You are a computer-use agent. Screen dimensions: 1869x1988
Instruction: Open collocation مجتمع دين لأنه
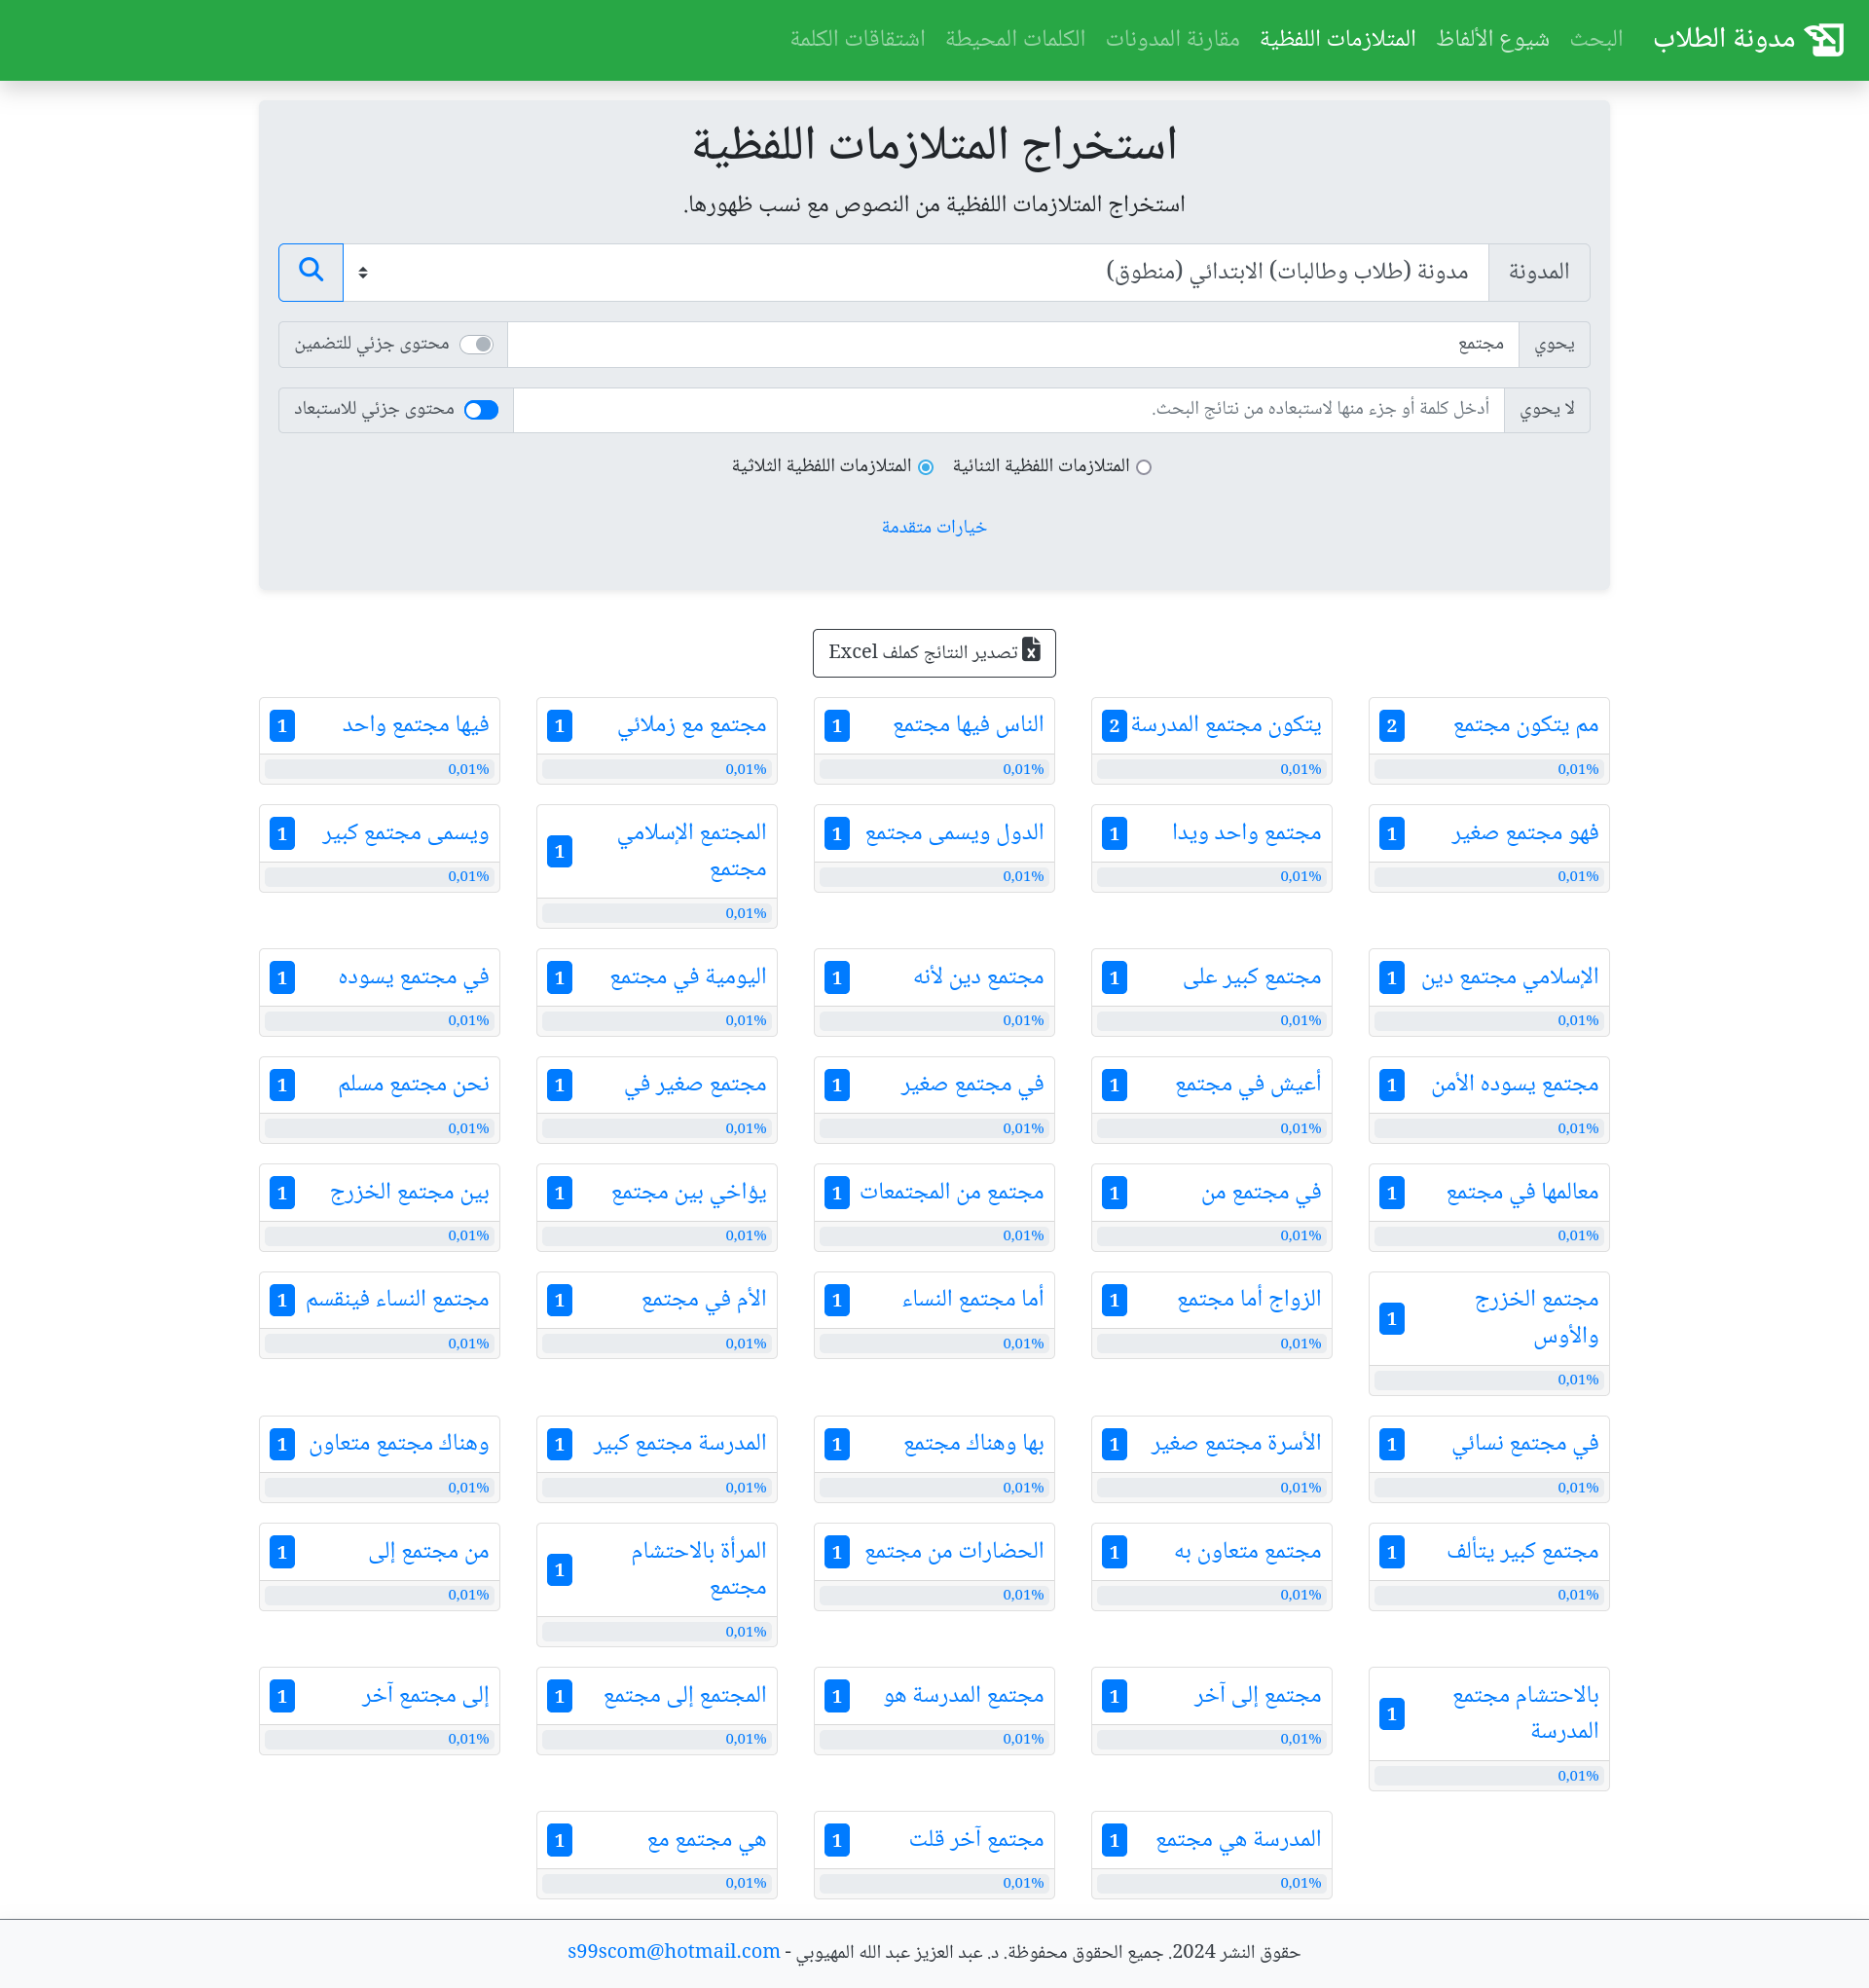pyautogui.click(x=978, y=977)
